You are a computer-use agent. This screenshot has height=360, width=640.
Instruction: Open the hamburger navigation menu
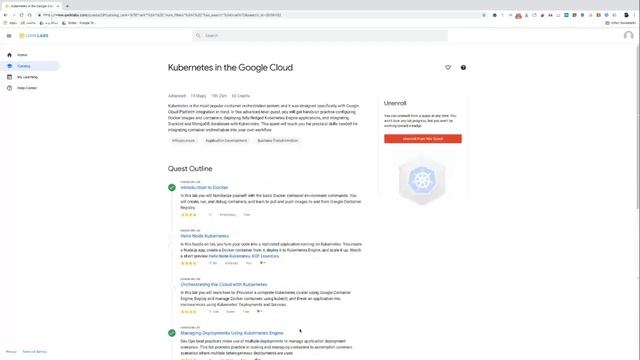pos(9,36)
